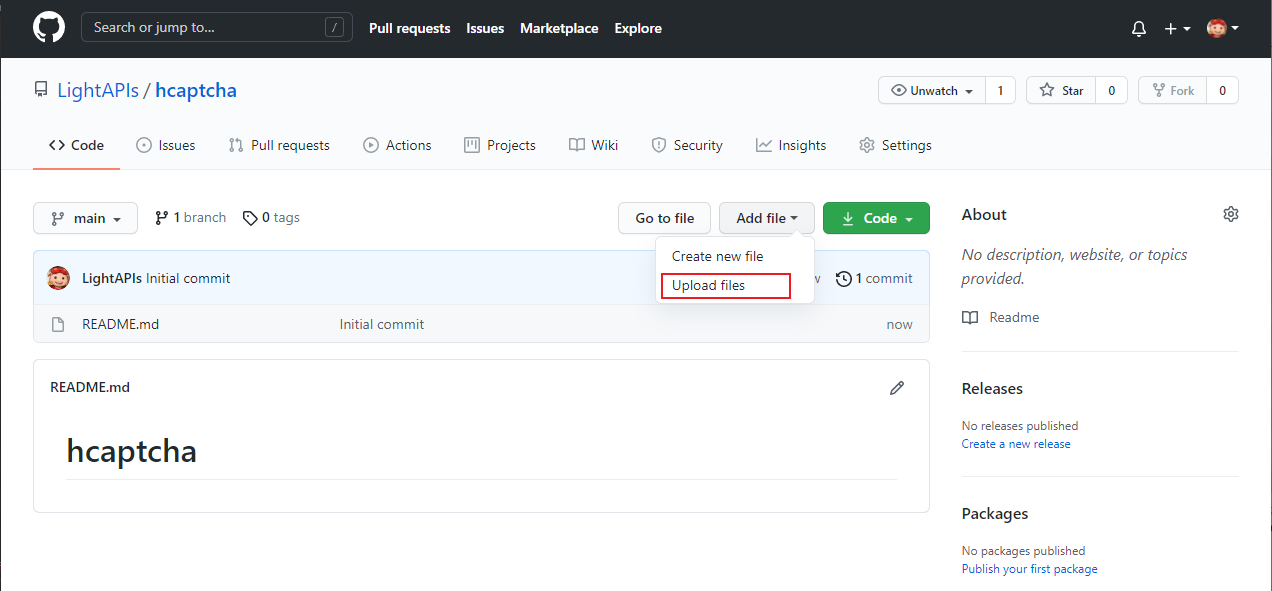The height and width of the screenshot is (591, 1272).
Task: Switch to the Security tab
Action: tap(687, 146)
